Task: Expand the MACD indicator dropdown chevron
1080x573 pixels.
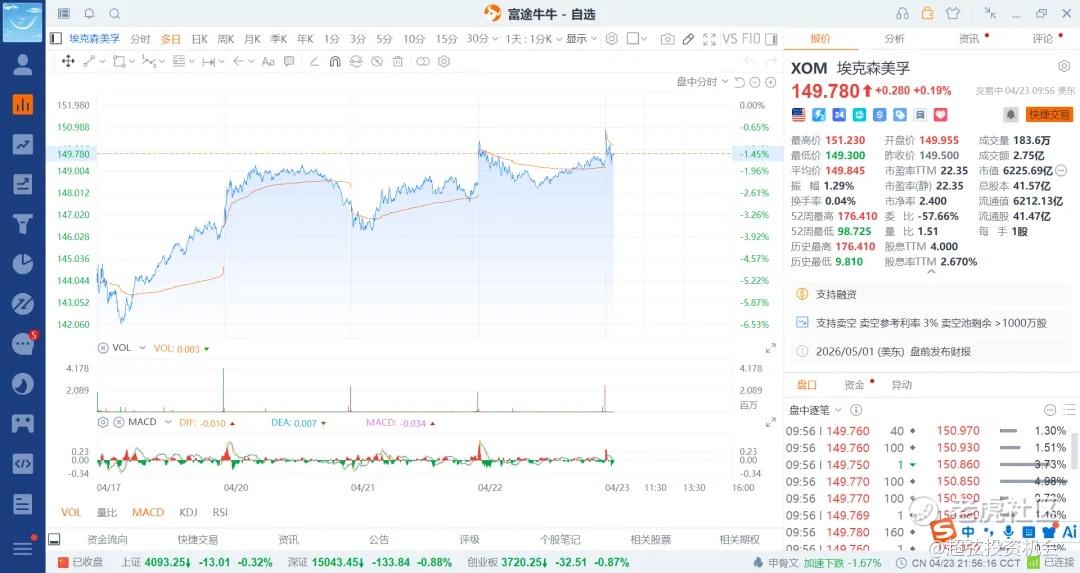Action: tap(167, 422)
